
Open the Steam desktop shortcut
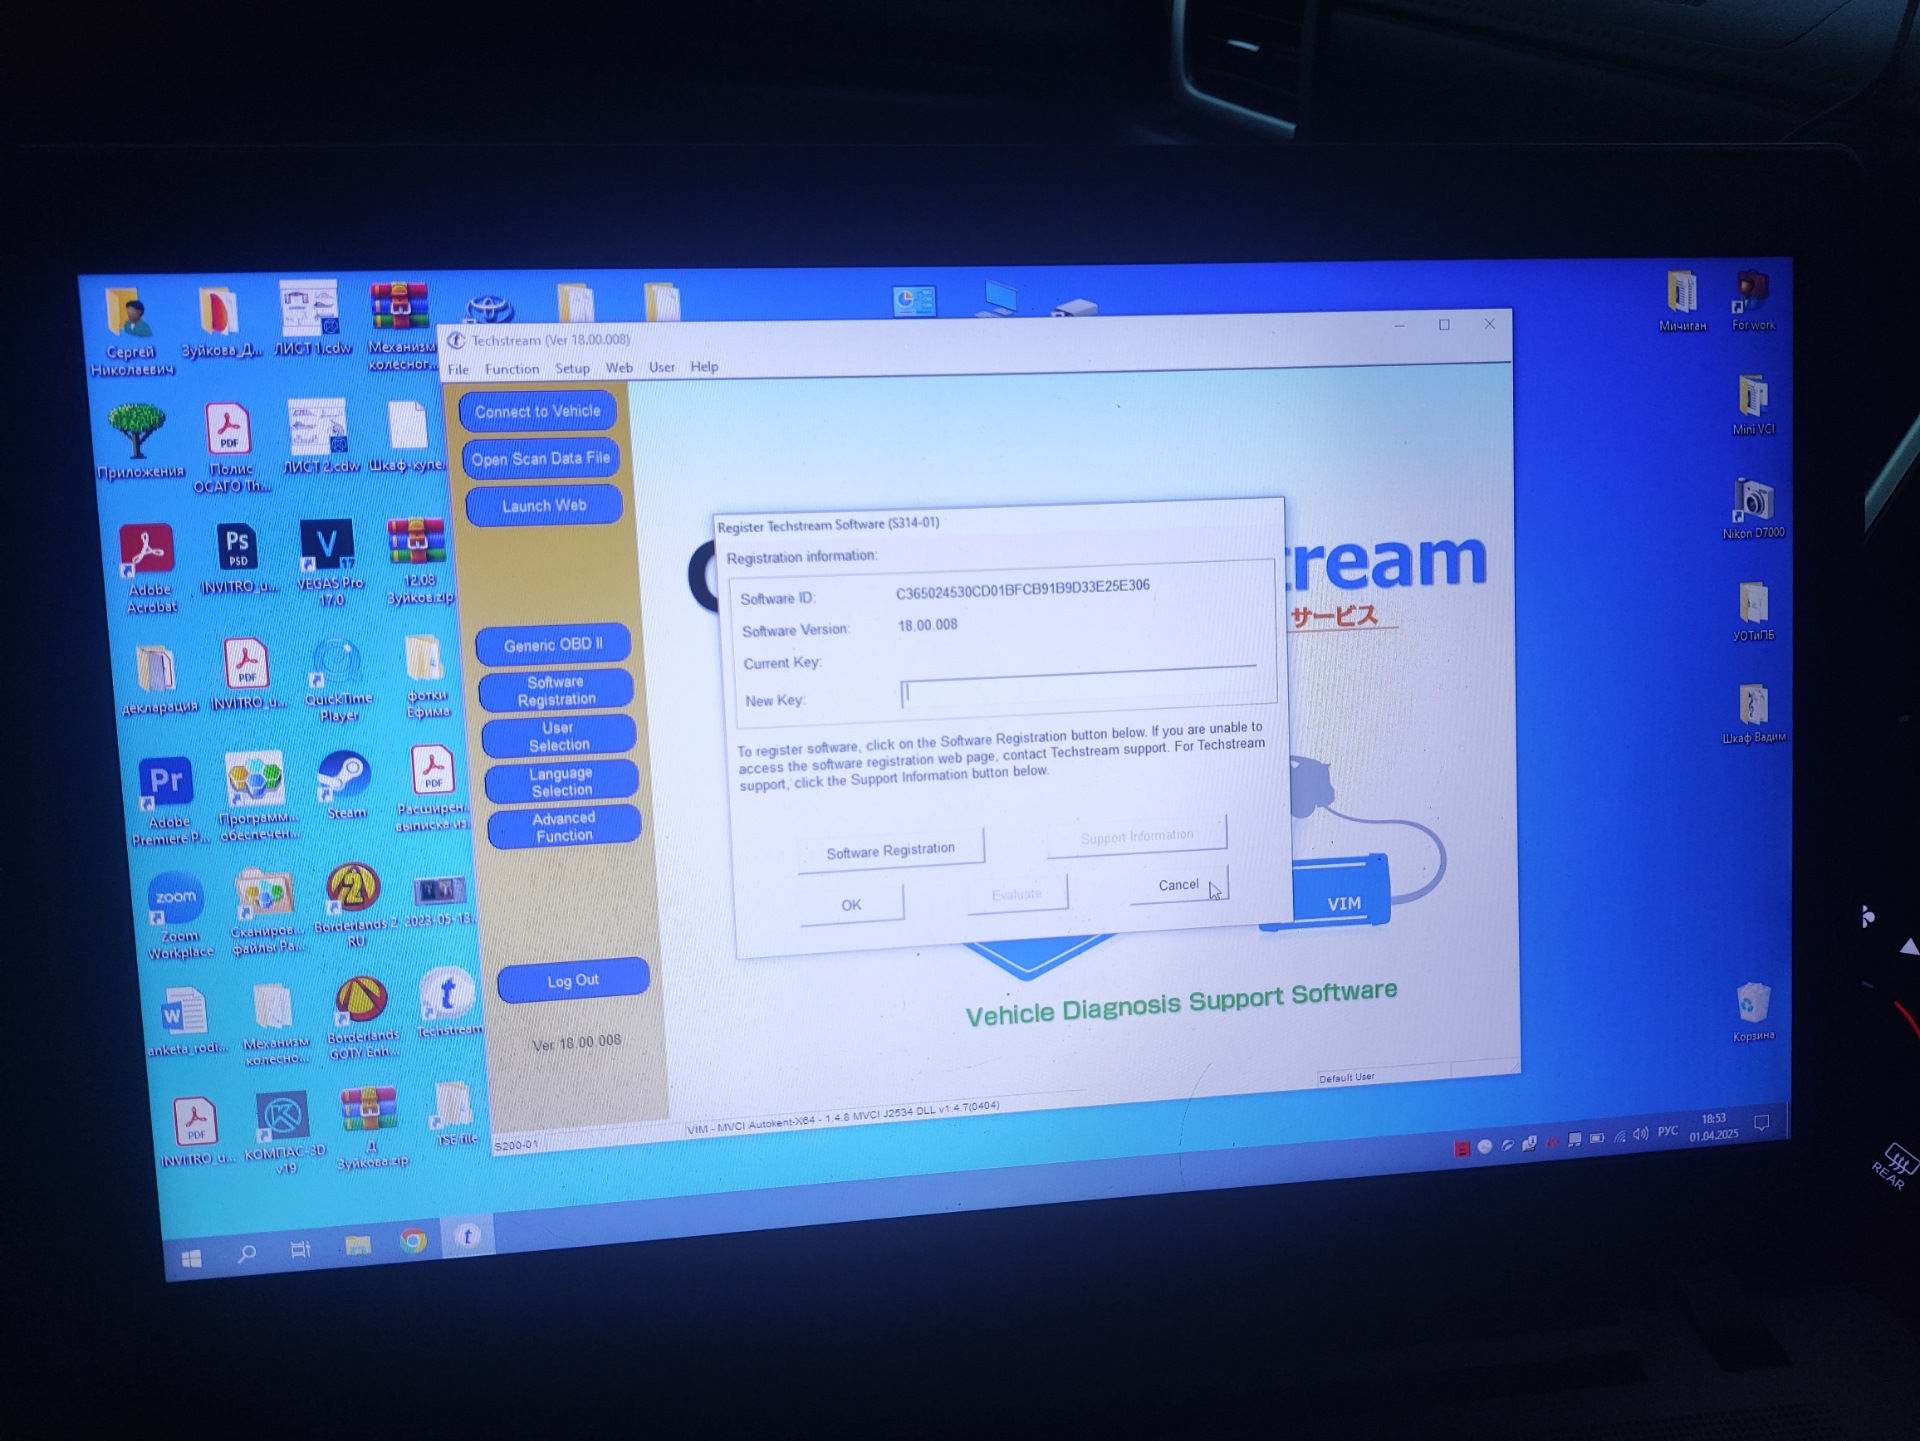pos(343,778)
